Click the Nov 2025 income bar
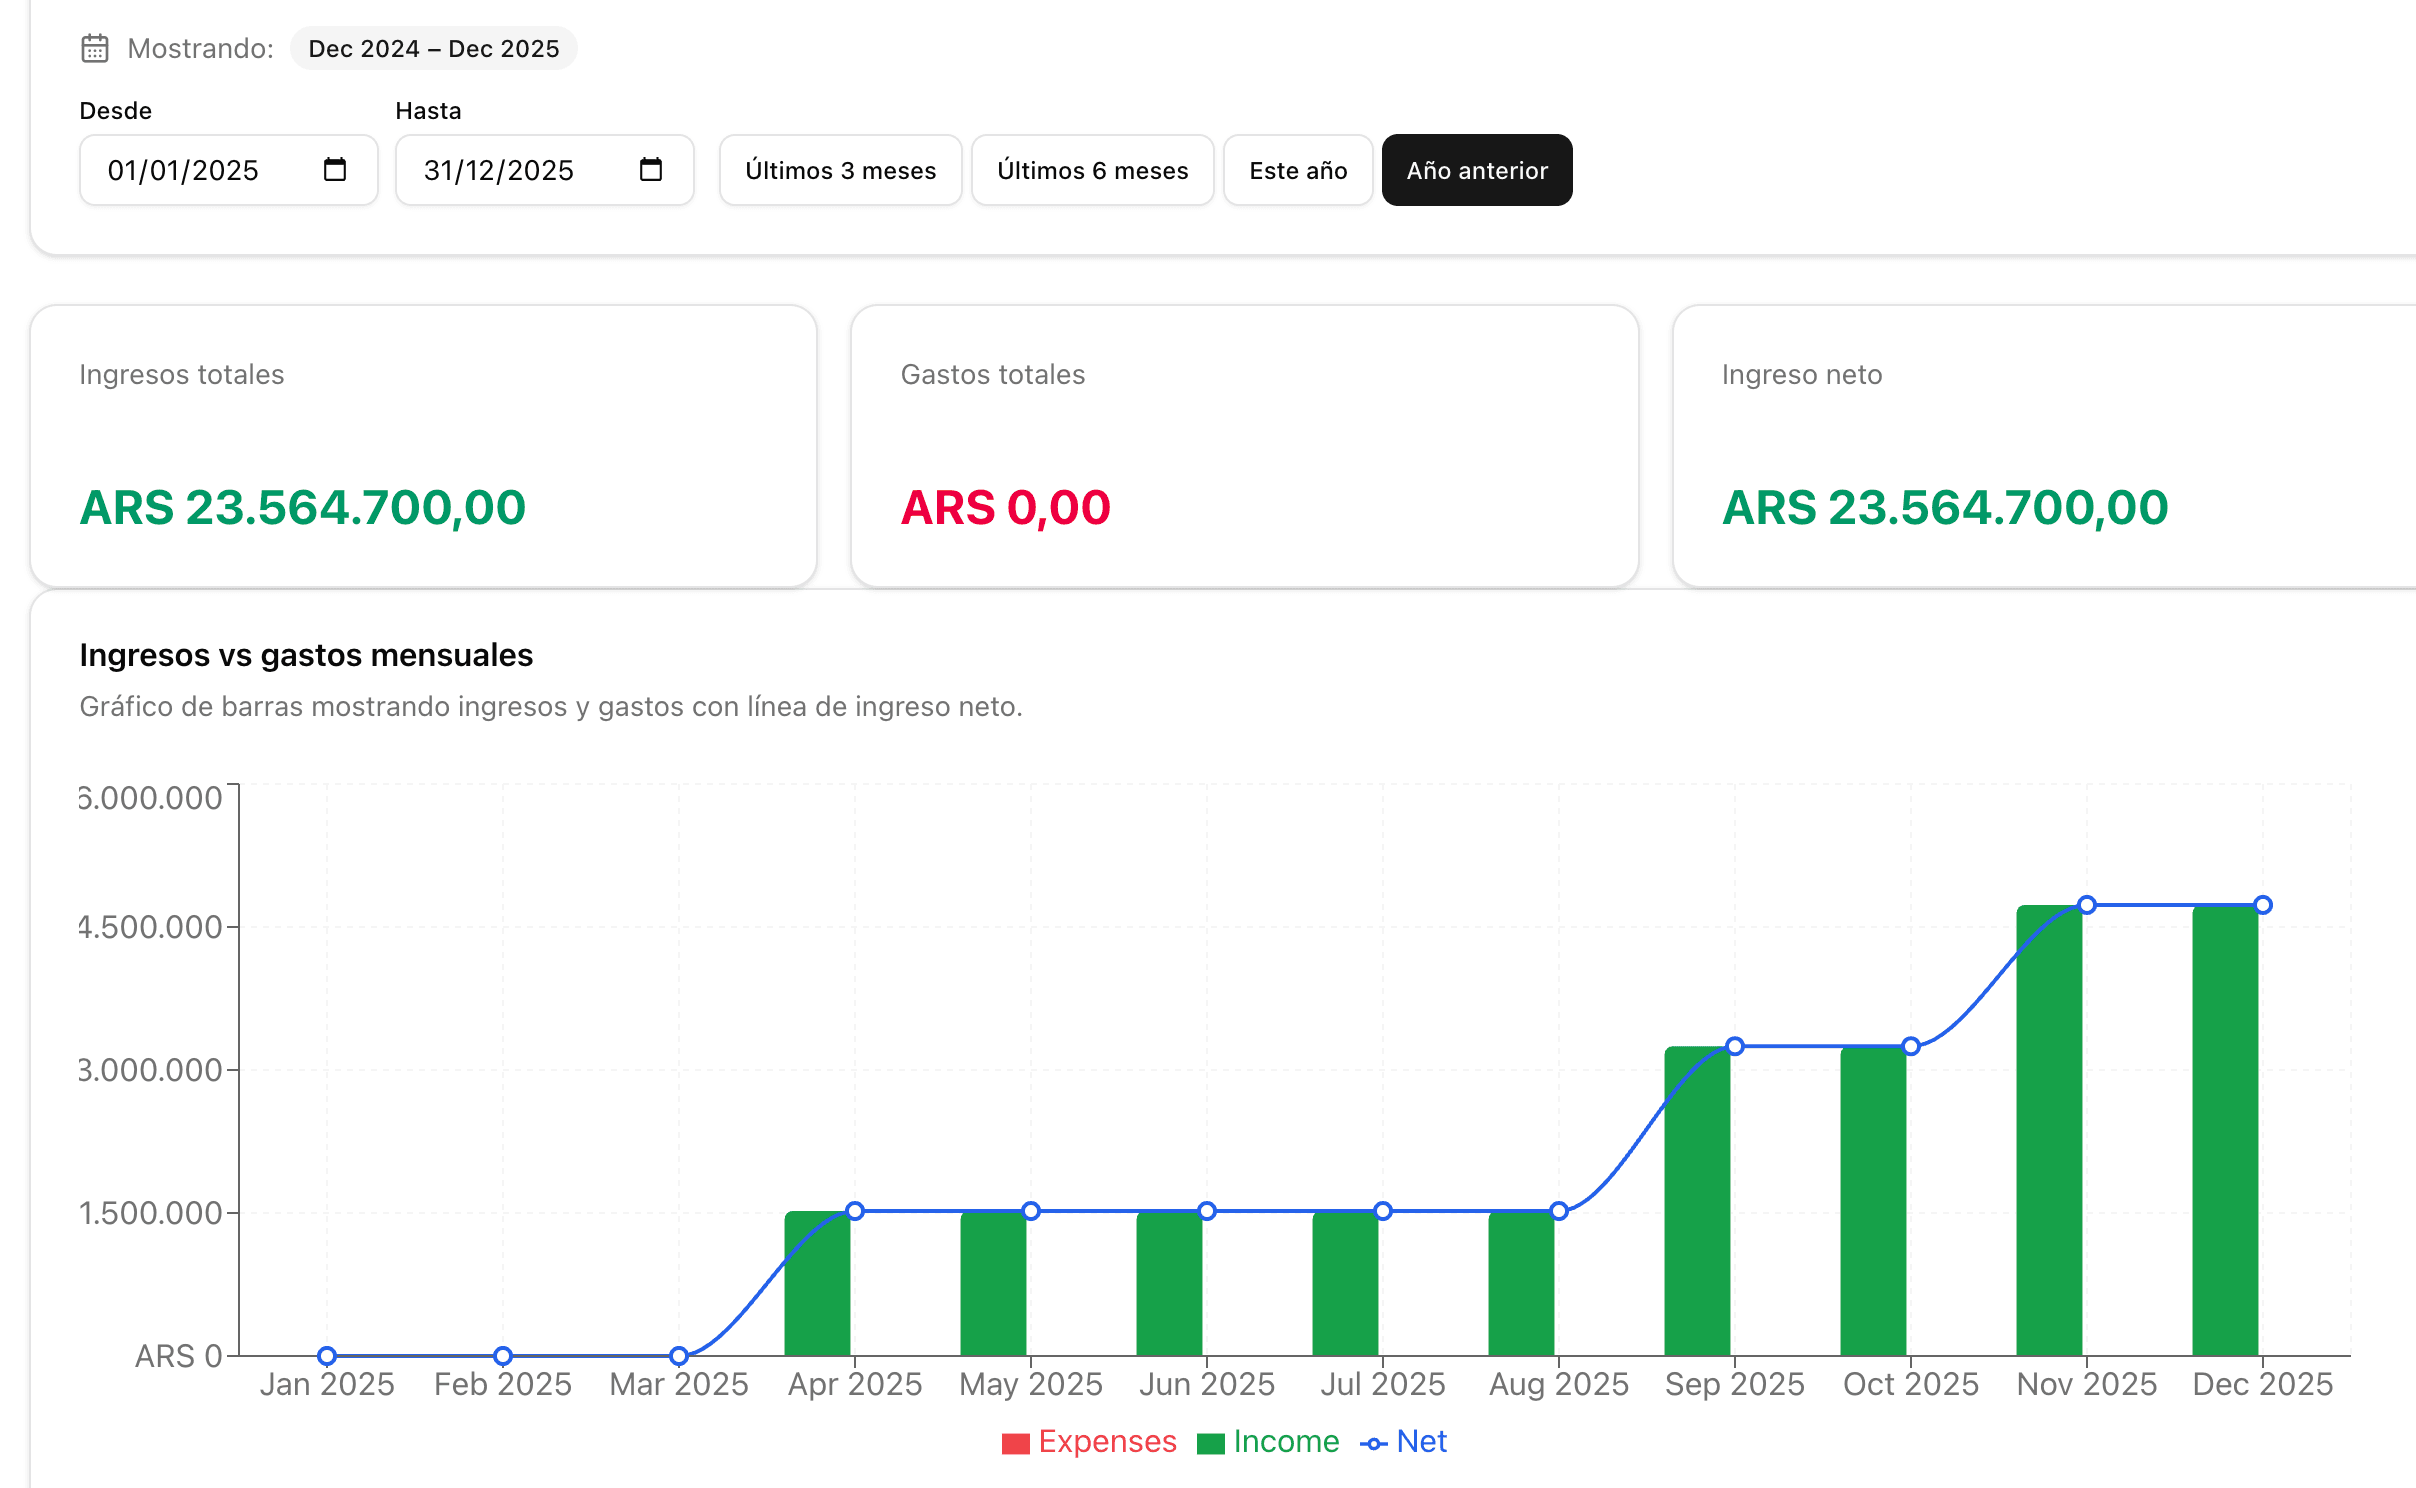The width and height of the screenshot is (2416, 1488). [2049, 1130]
